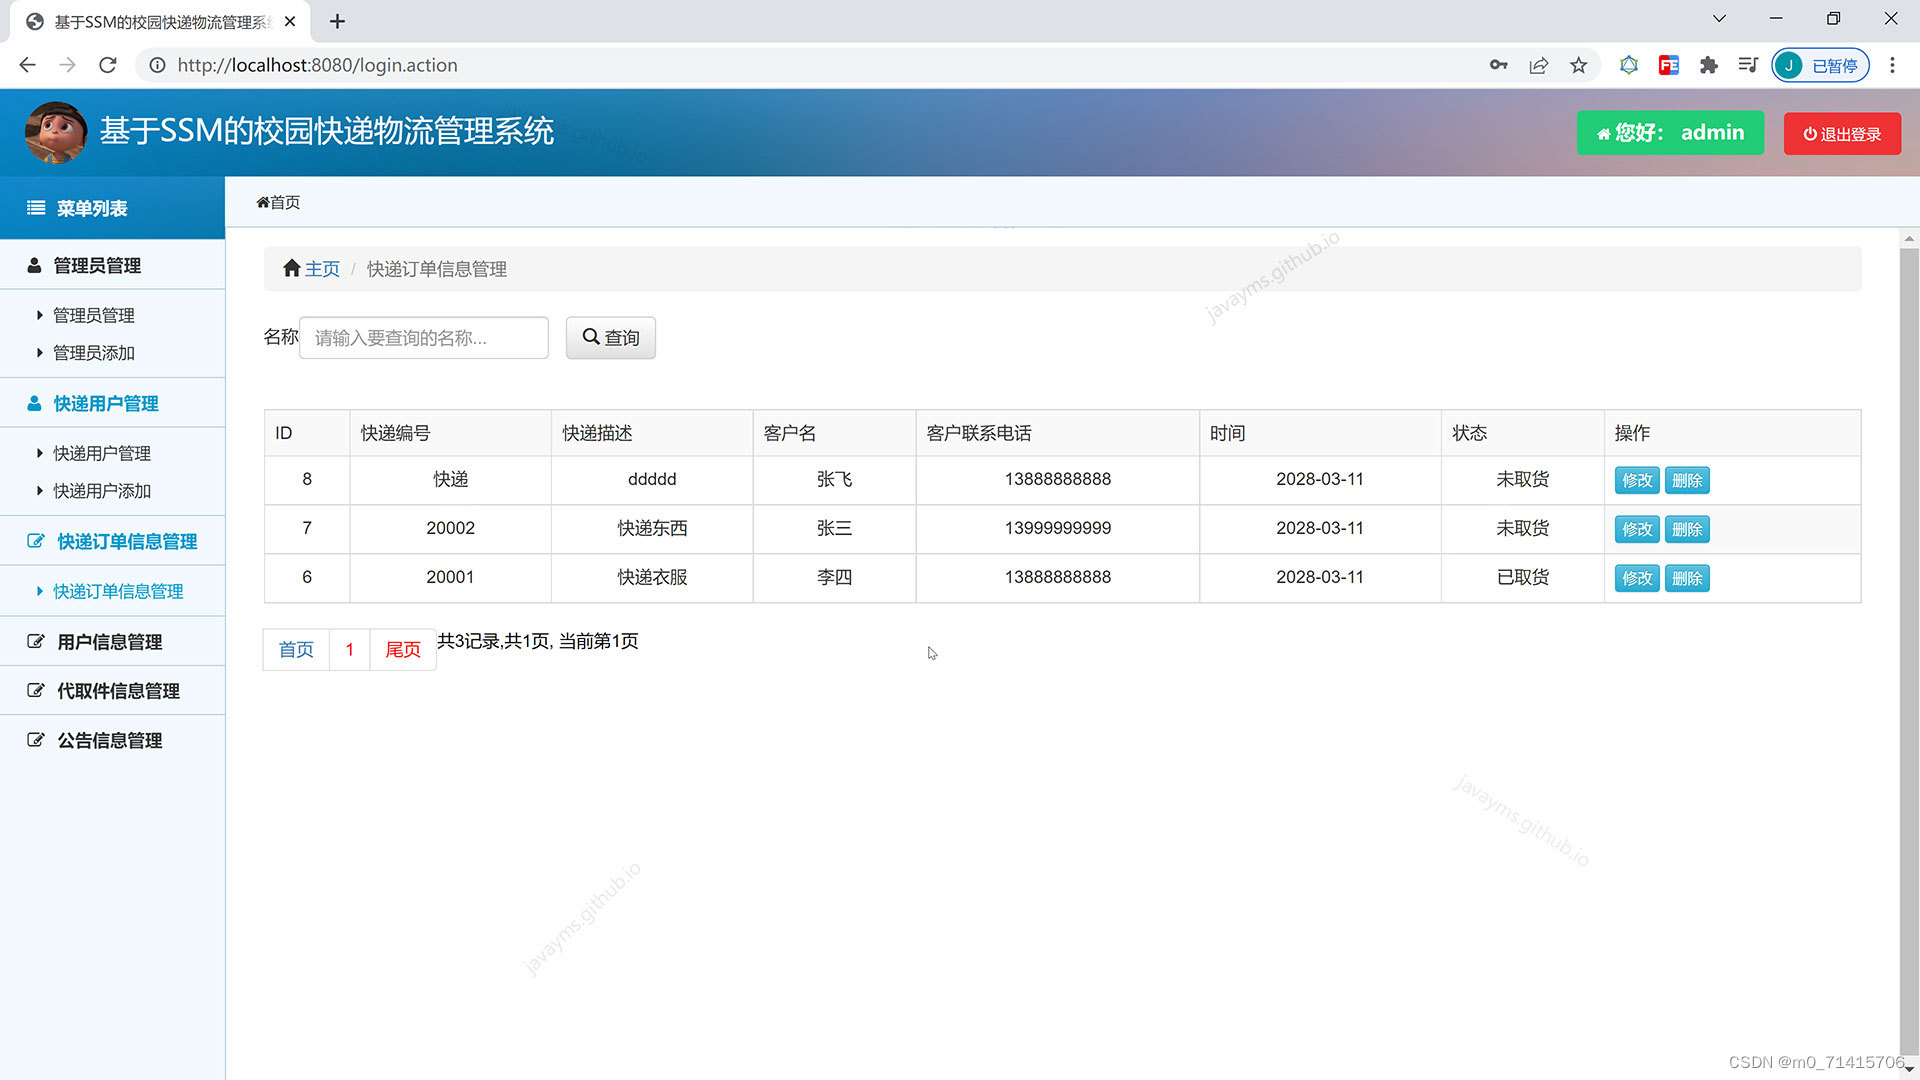Collapse the 快递用户管理 sidebar section
This screenshot has height=1080, width=1920.
point(106,403)
